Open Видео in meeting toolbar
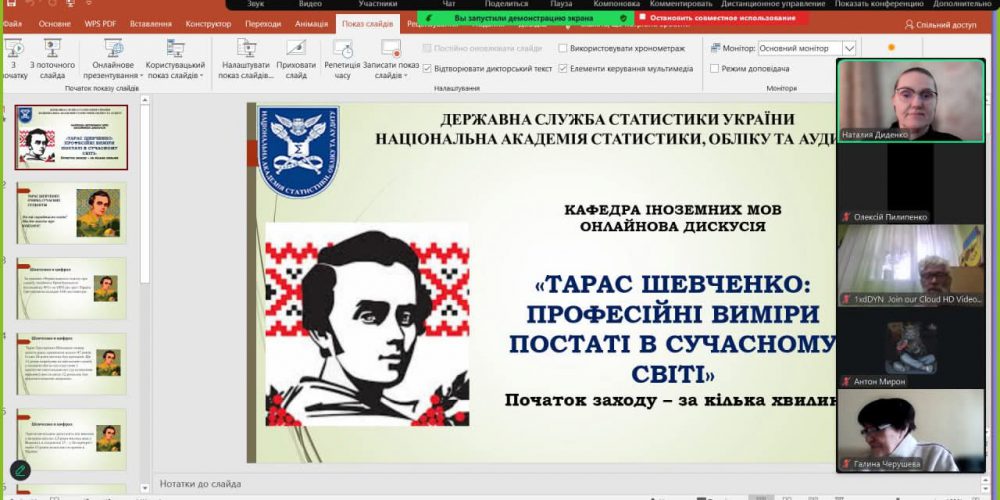Image resolution: width=1000 pixels, height=500 pixels. [x=310, y=4]
